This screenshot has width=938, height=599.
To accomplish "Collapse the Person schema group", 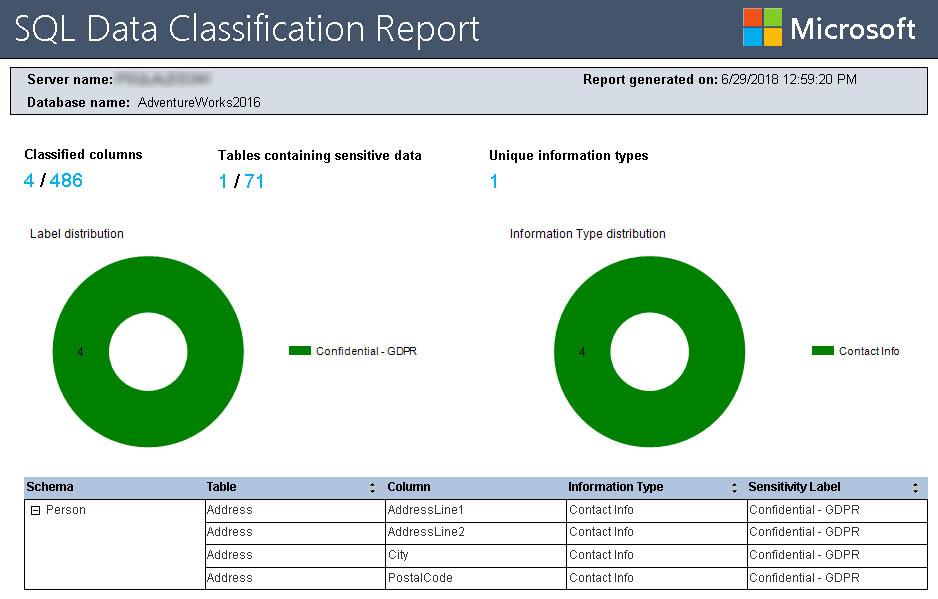I will coord(35,510).
